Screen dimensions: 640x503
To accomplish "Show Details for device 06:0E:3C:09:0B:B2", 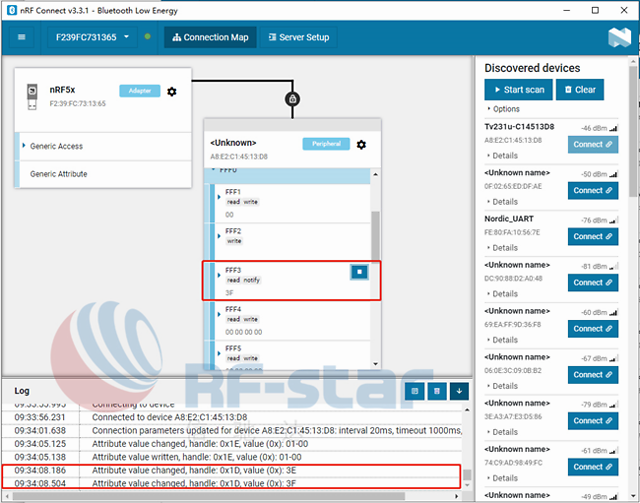I will 502,386.
